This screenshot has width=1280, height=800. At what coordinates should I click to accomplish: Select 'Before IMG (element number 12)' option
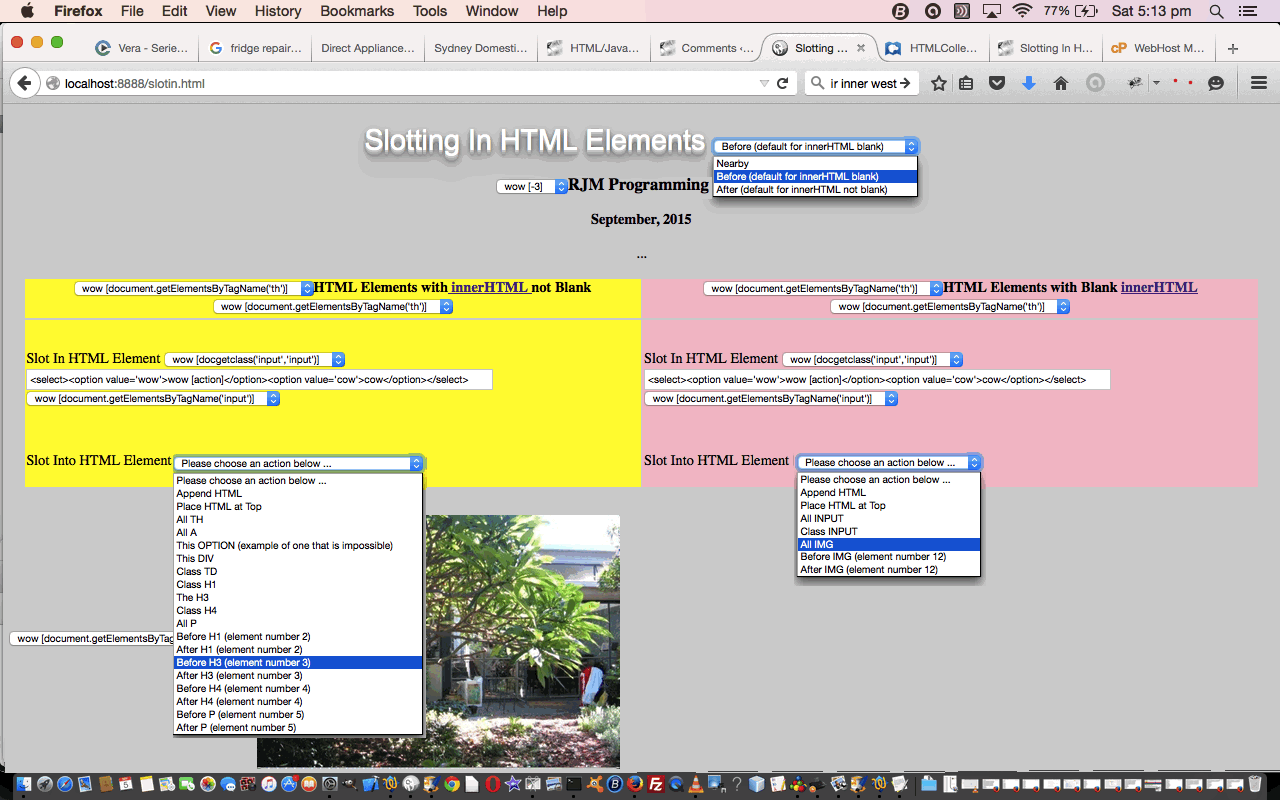tap(872, 557)
